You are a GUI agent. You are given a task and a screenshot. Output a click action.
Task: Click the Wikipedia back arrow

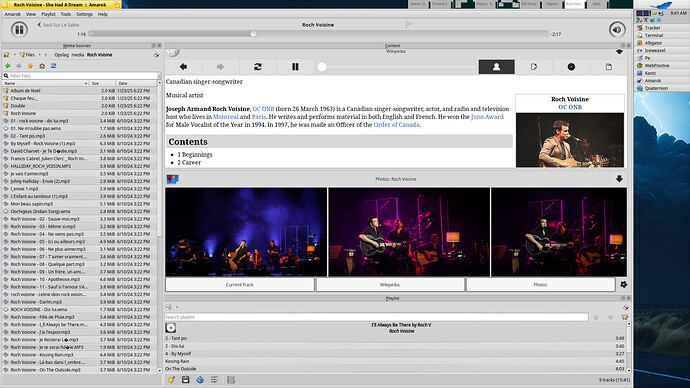click(184, 67)
